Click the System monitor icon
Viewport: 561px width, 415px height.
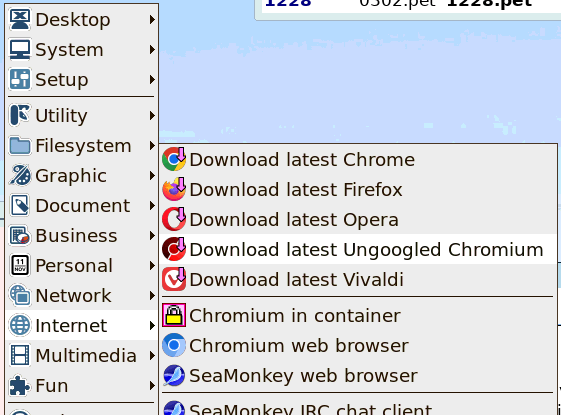click(x=20, y=49)
